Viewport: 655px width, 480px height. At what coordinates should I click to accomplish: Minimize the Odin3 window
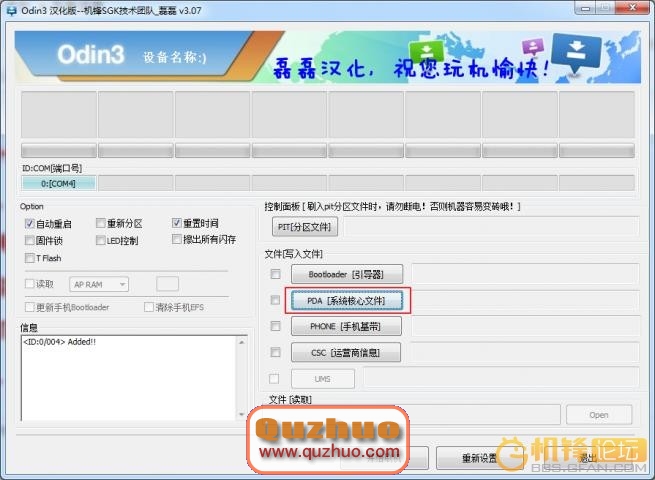[x=585, y=8]
